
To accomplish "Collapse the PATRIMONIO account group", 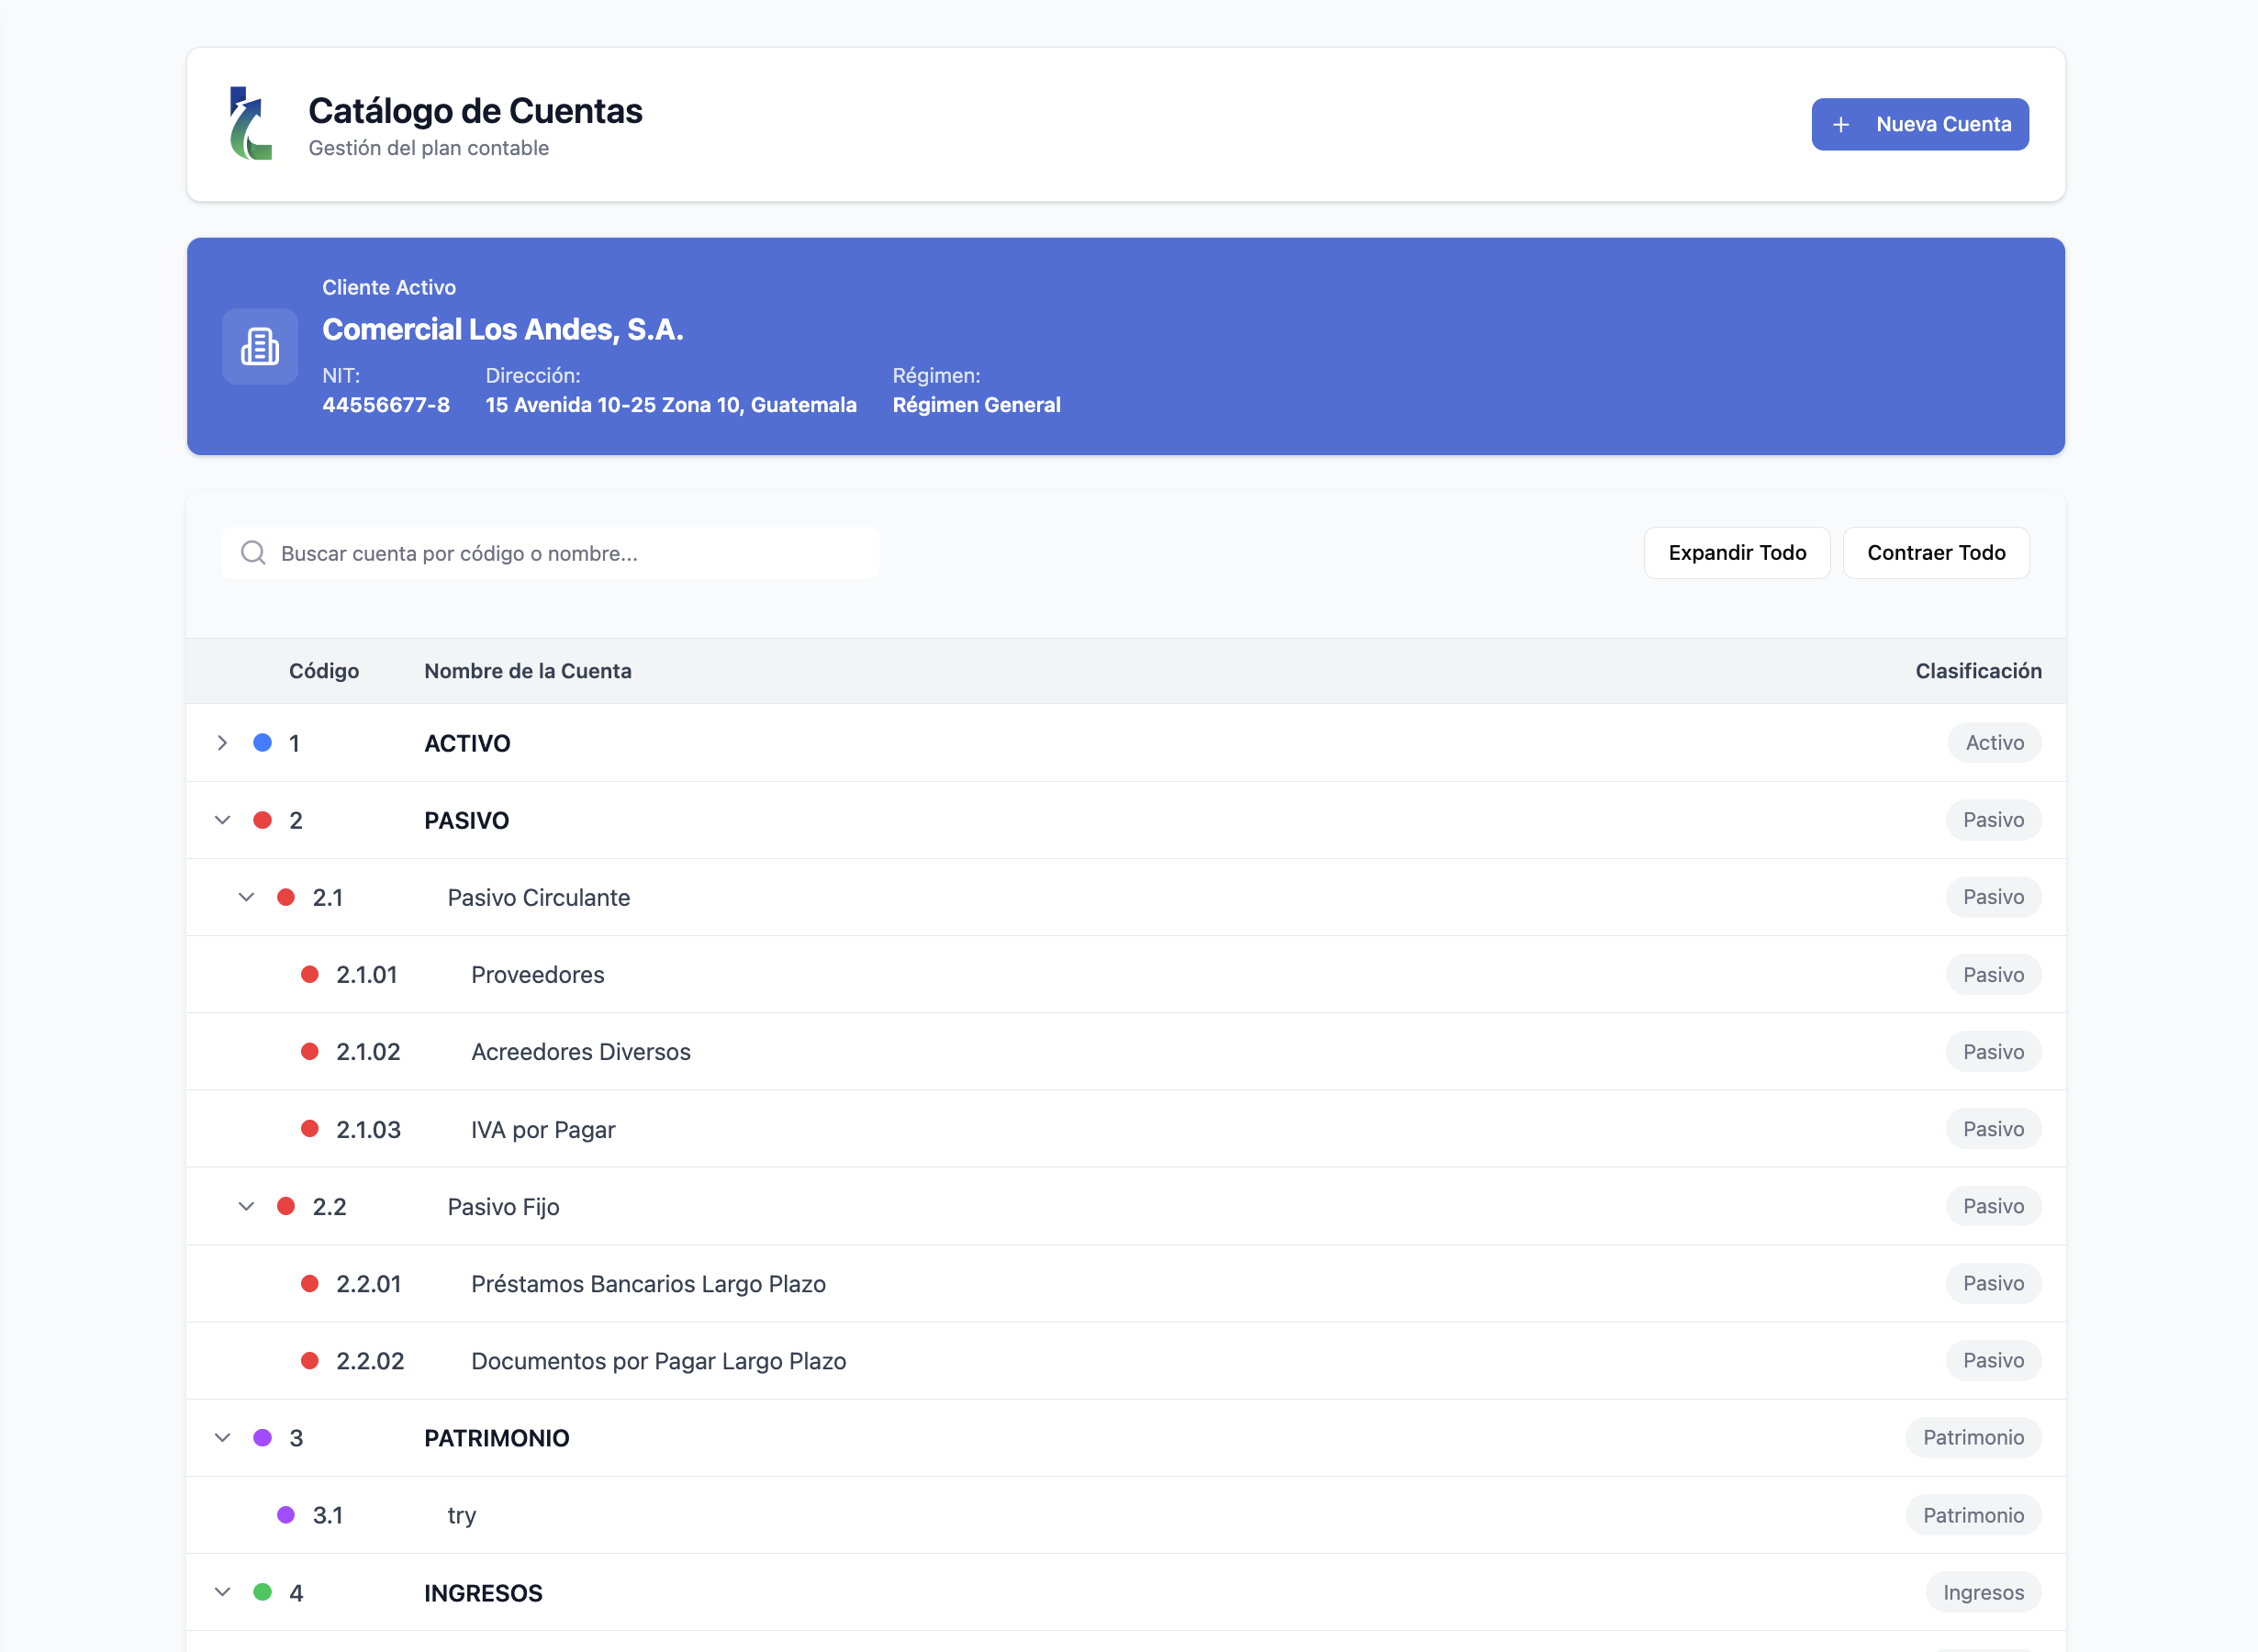I will pos(223,1438).
